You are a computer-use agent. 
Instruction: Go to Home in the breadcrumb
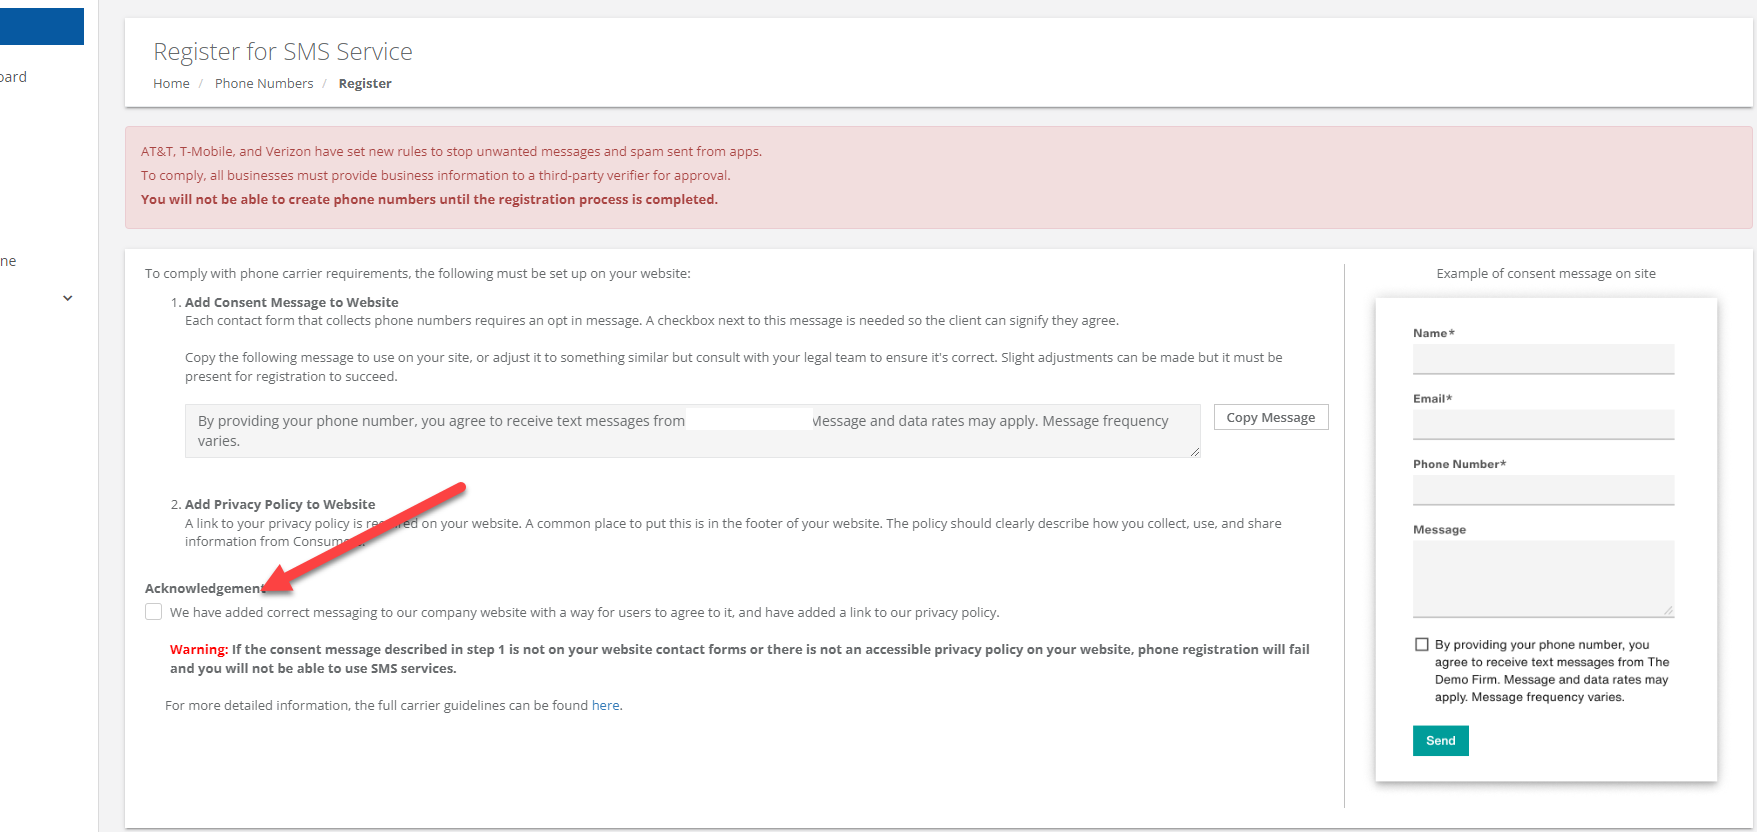click(x=171, y=84)
